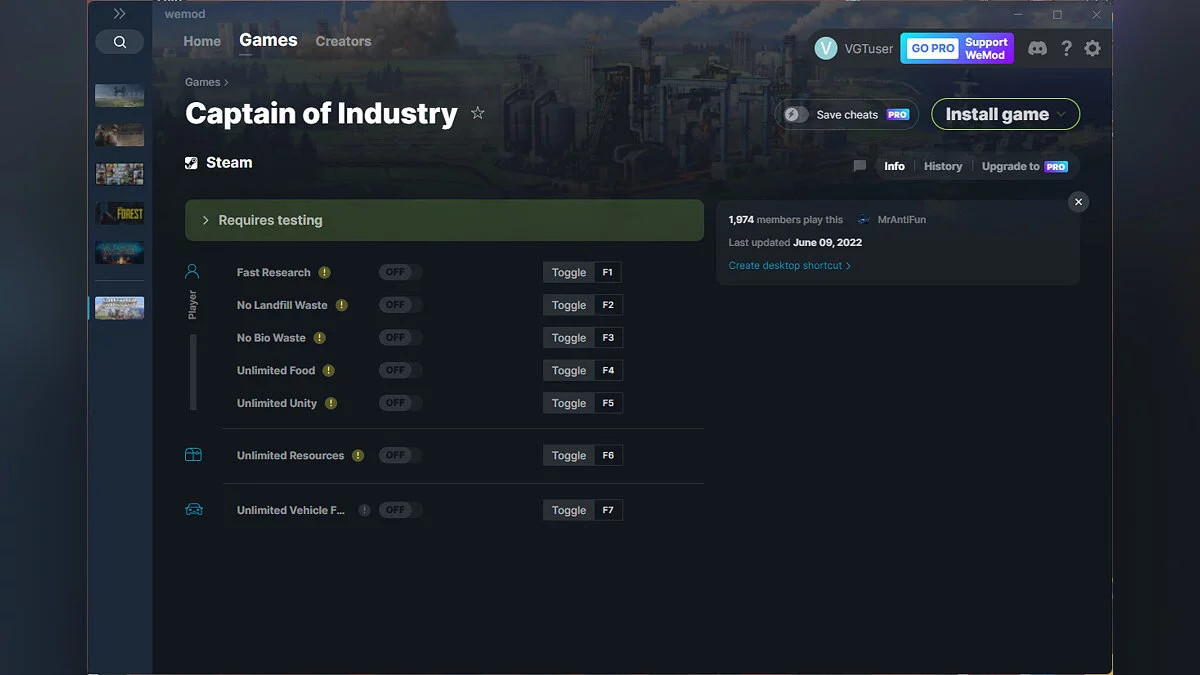The image size is (1200, 675).
Task: Click the Player category icon
Action: [x=192, y=271]
